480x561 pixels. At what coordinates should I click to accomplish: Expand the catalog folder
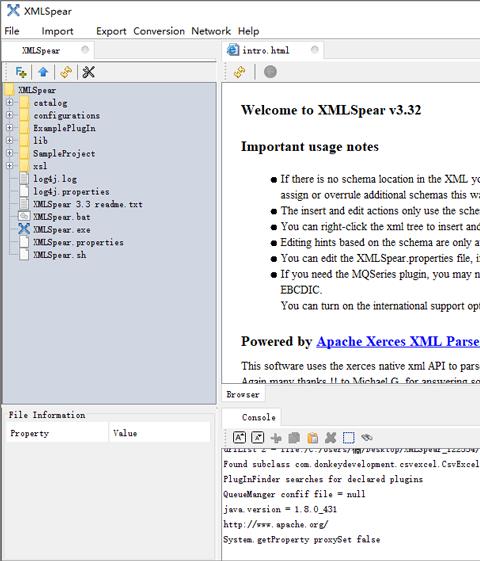(10, 102)
